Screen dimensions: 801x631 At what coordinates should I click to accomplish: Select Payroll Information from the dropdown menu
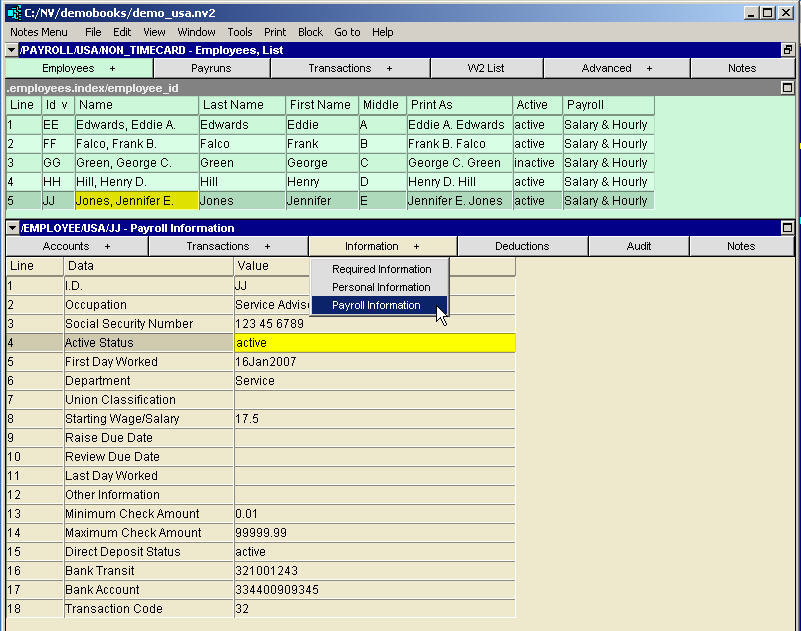tap(376, 305)
